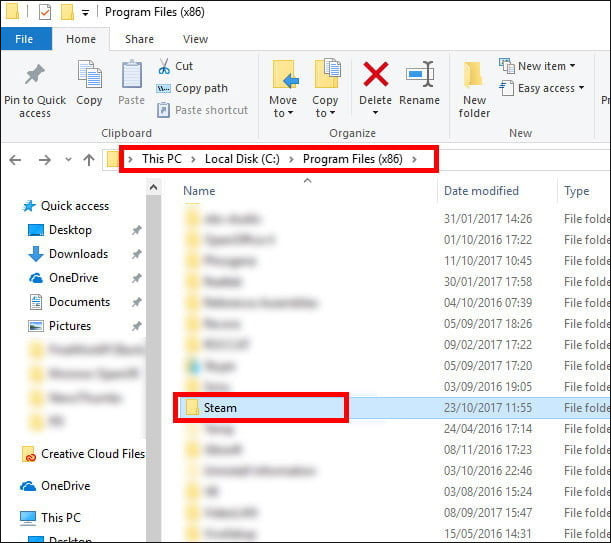The width and height of the screenshot is (611, 543).
Task: Expand chevron after Local Disk (C:) breadcrumb
Action: (x=291, y=159)
